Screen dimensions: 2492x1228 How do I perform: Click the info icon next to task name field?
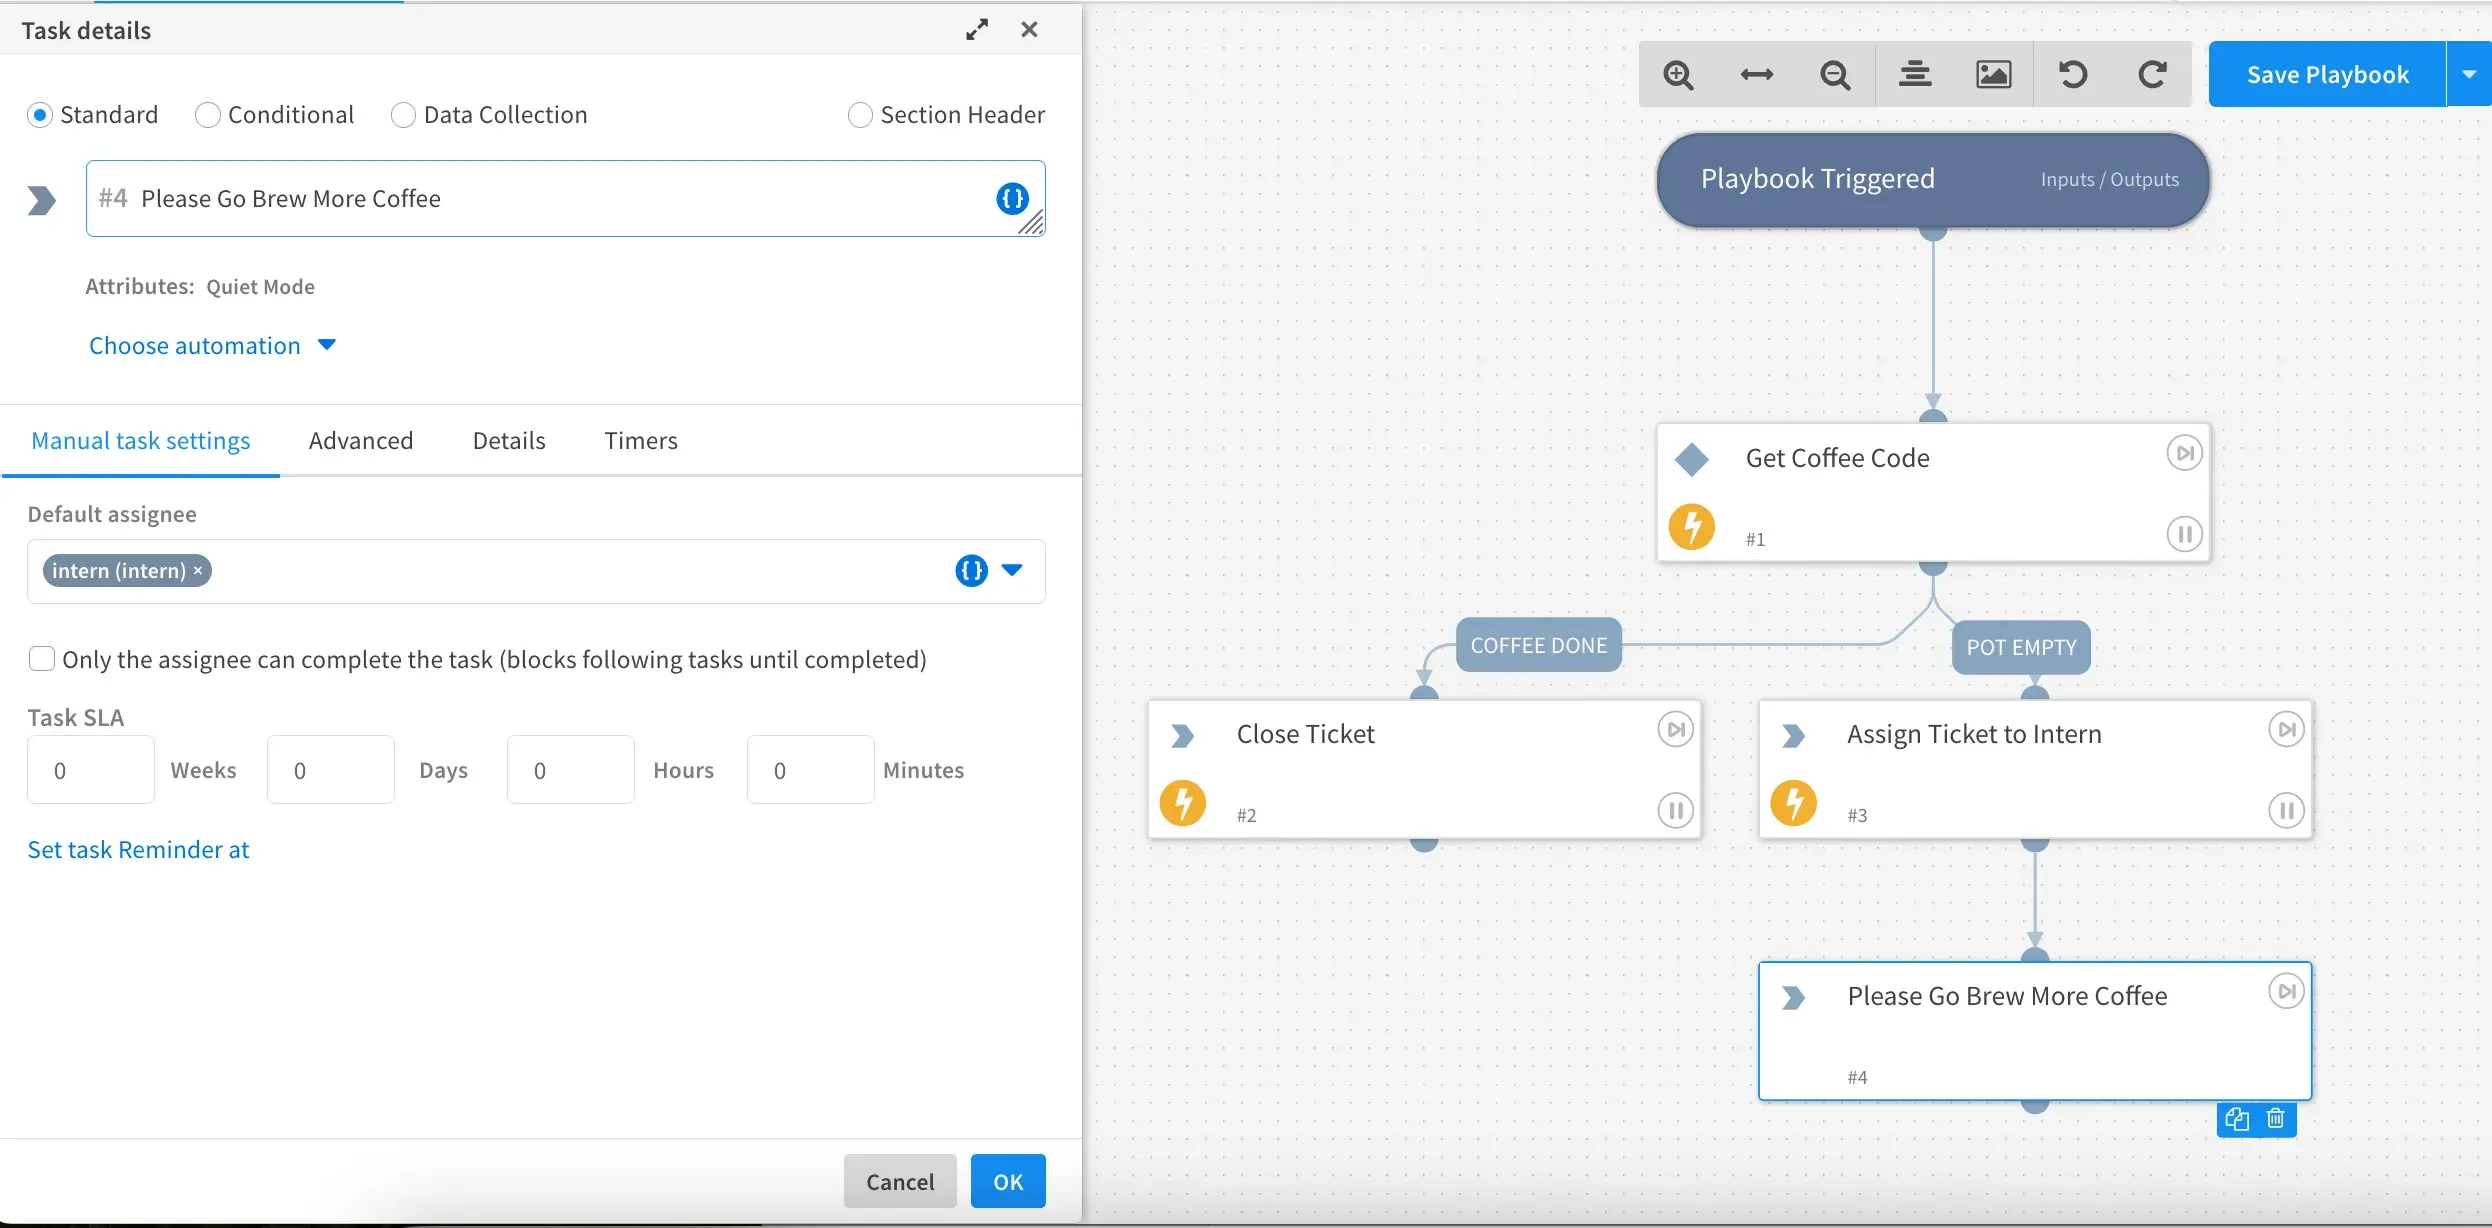point(1012,197)
